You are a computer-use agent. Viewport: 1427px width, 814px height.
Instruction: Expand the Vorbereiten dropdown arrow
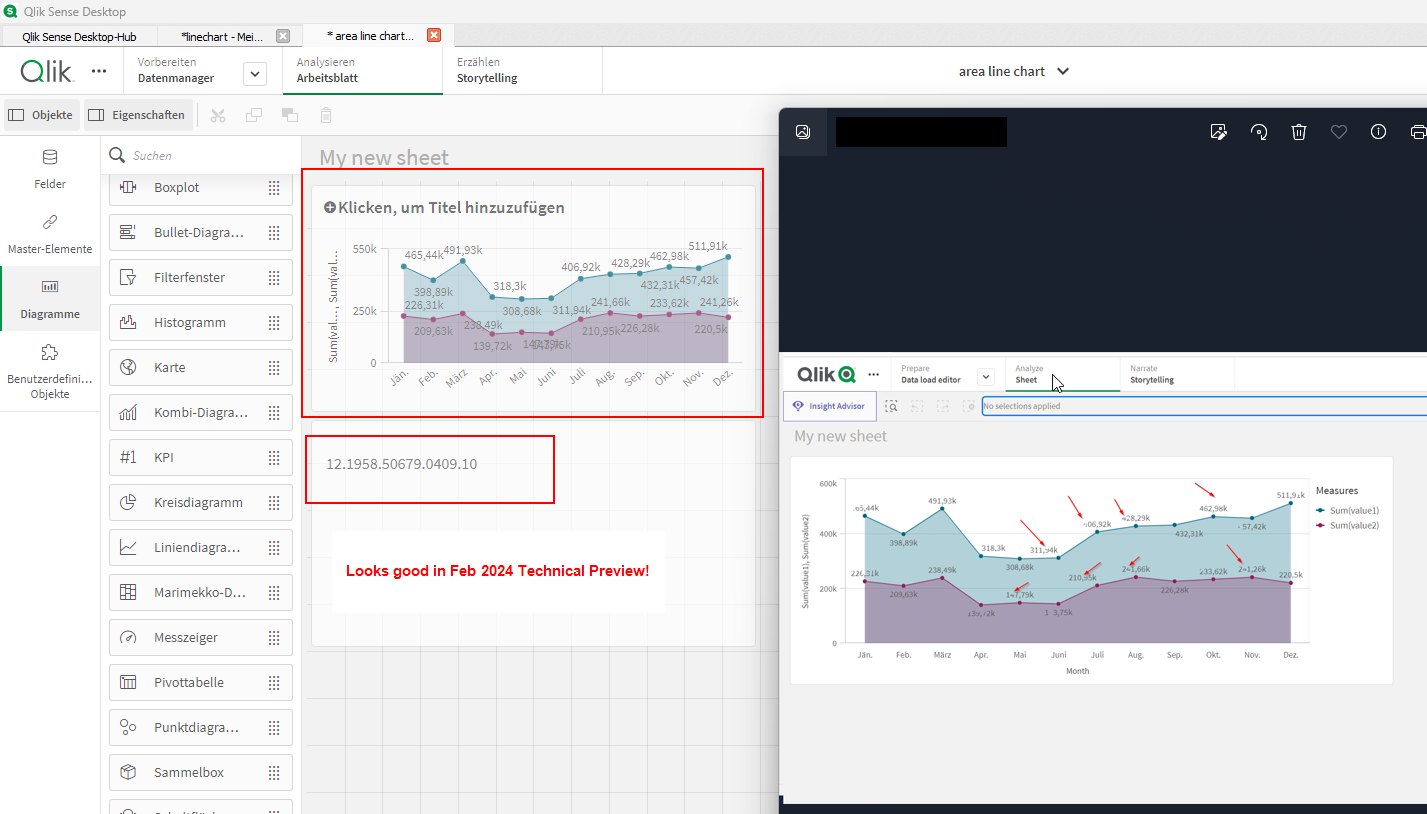(x=255, y=74)
